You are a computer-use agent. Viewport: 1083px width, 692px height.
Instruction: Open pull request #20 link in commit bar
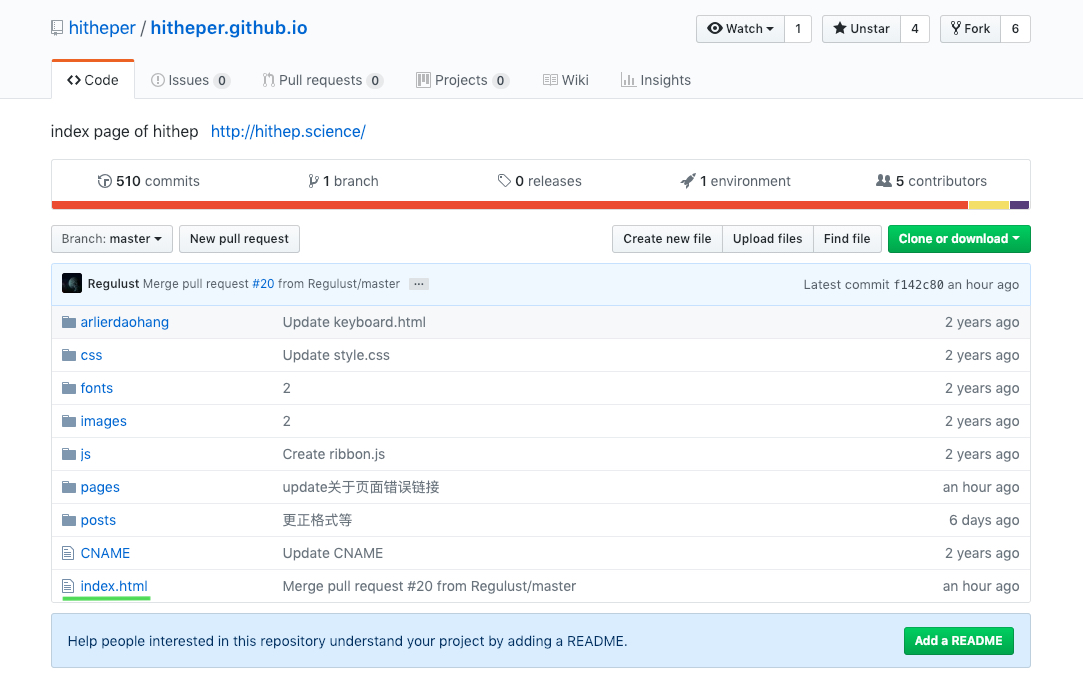tap(263, 284)
